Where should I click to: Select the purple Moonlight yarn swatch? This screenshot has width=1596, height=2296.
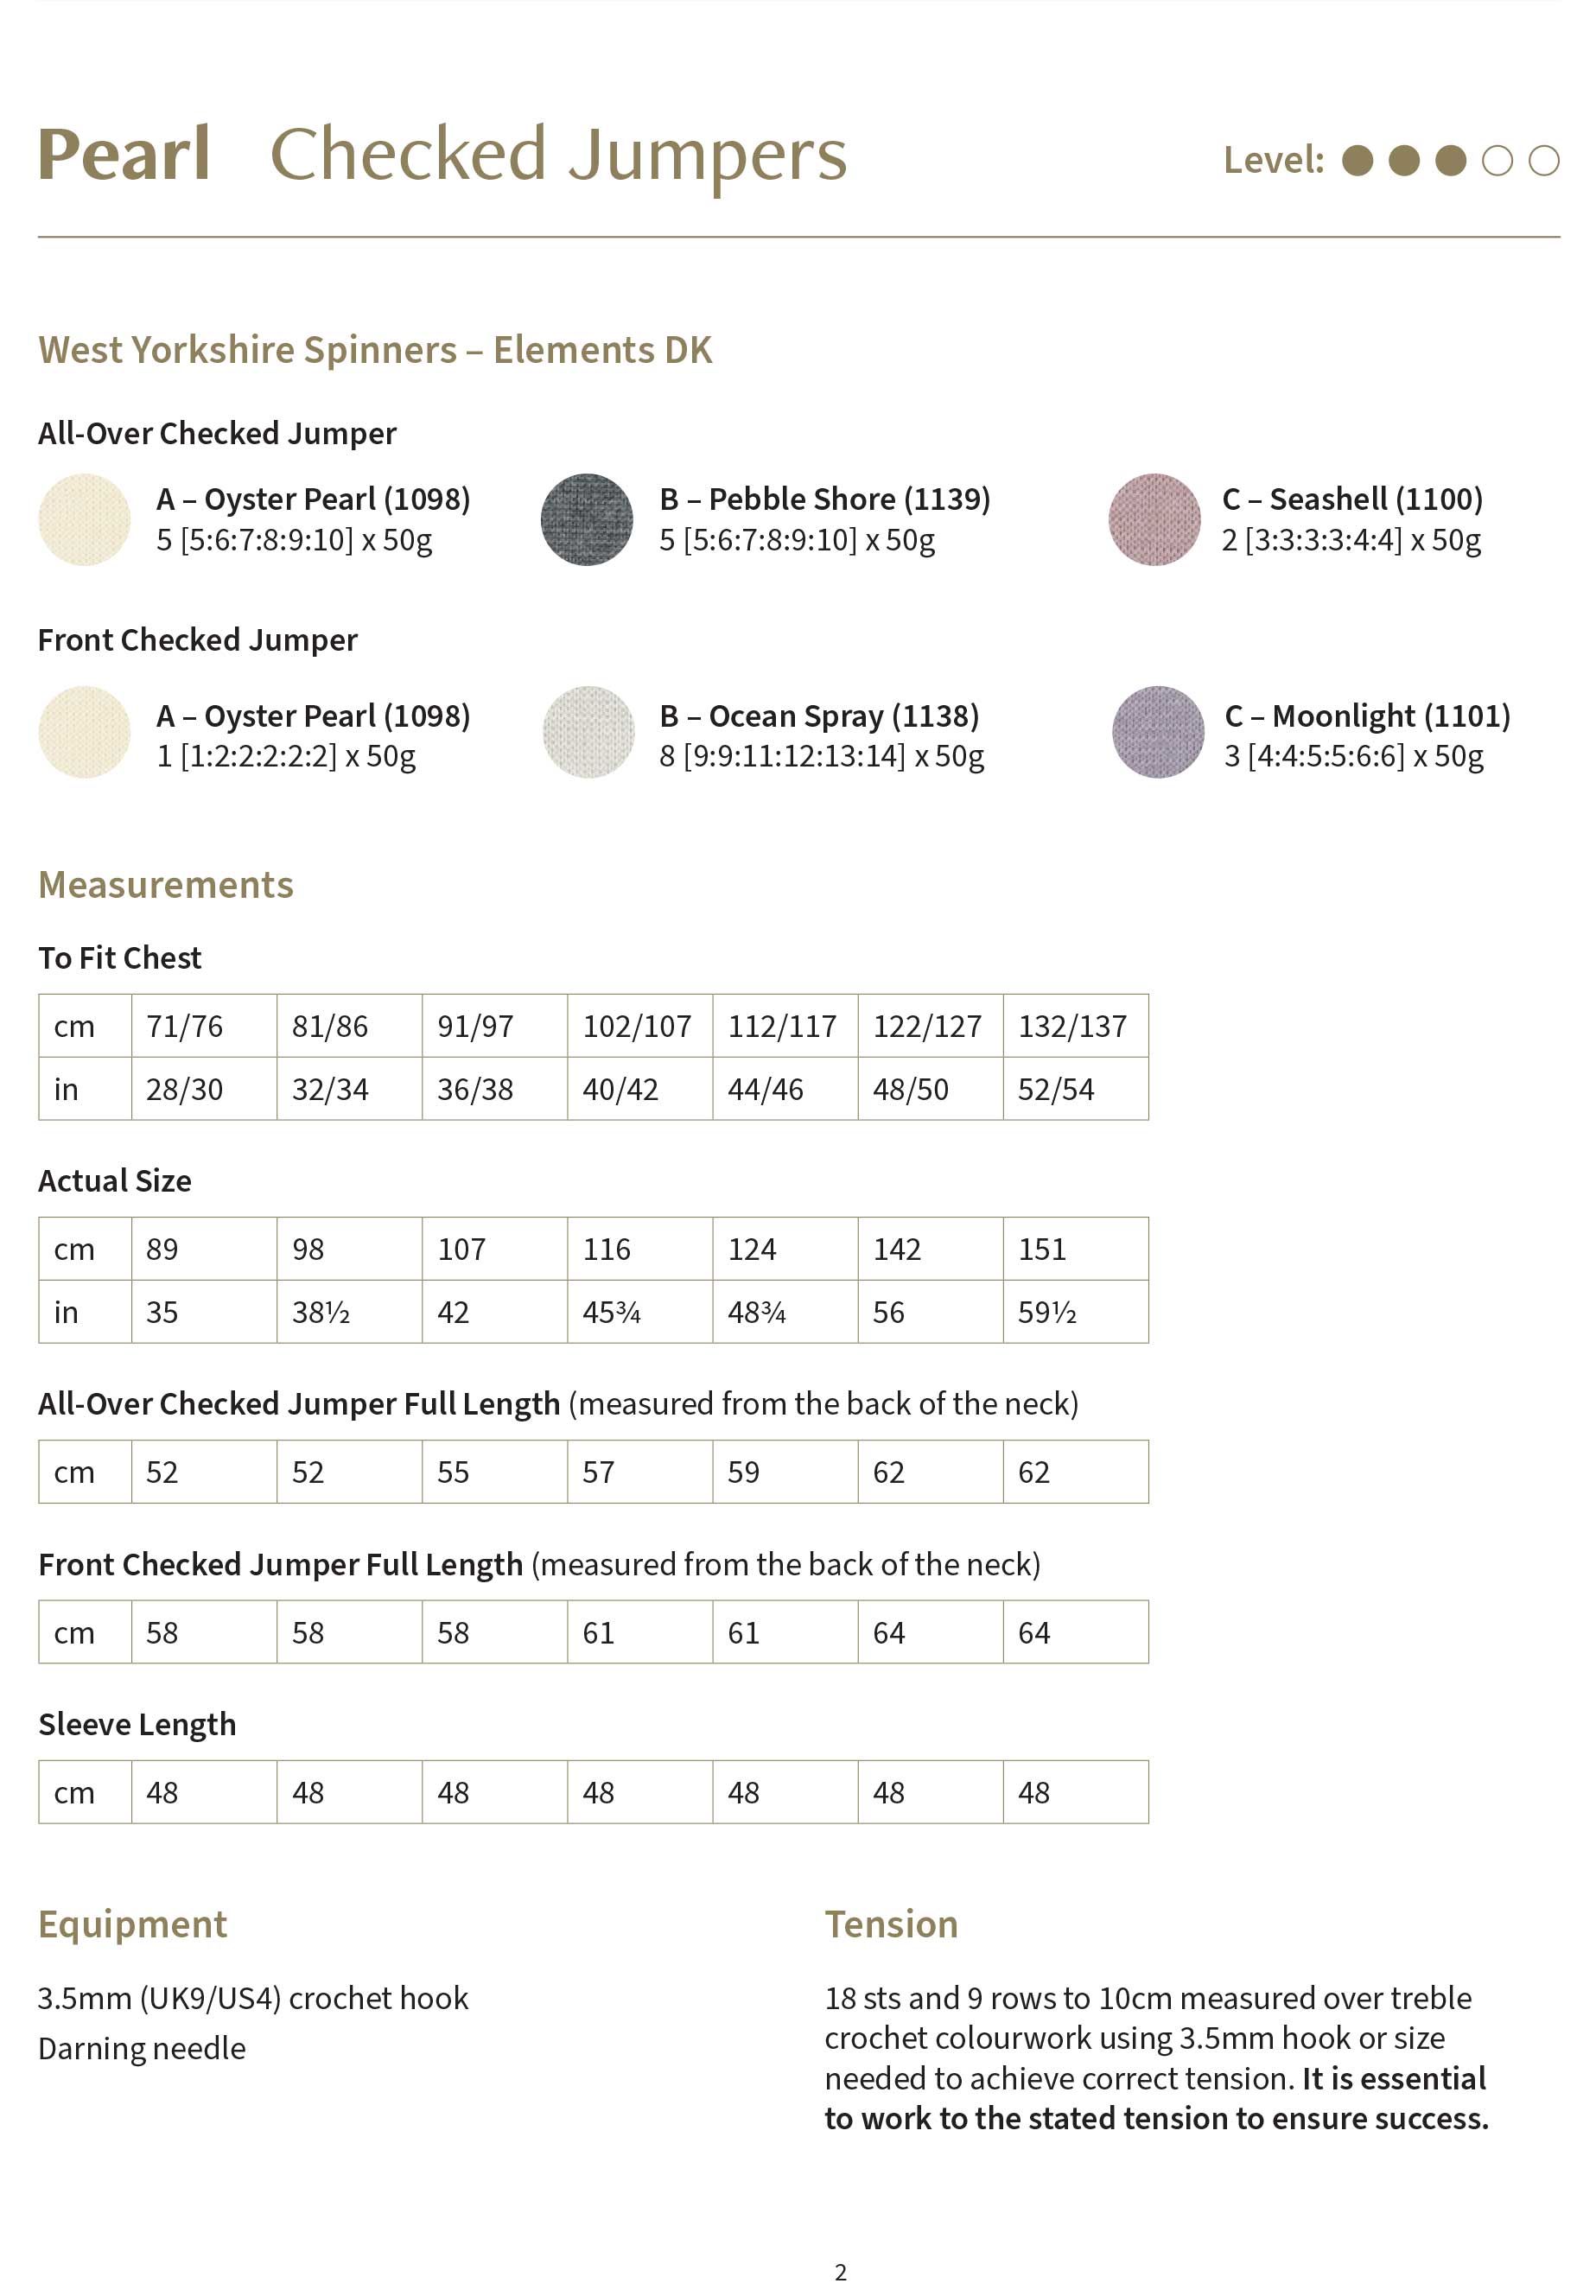[x=1158, y=732]
